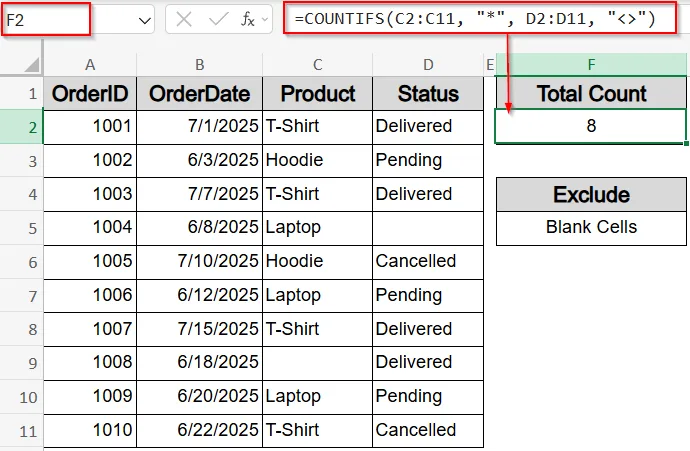Click the Blank Cells cell

[x=591, y=228]
